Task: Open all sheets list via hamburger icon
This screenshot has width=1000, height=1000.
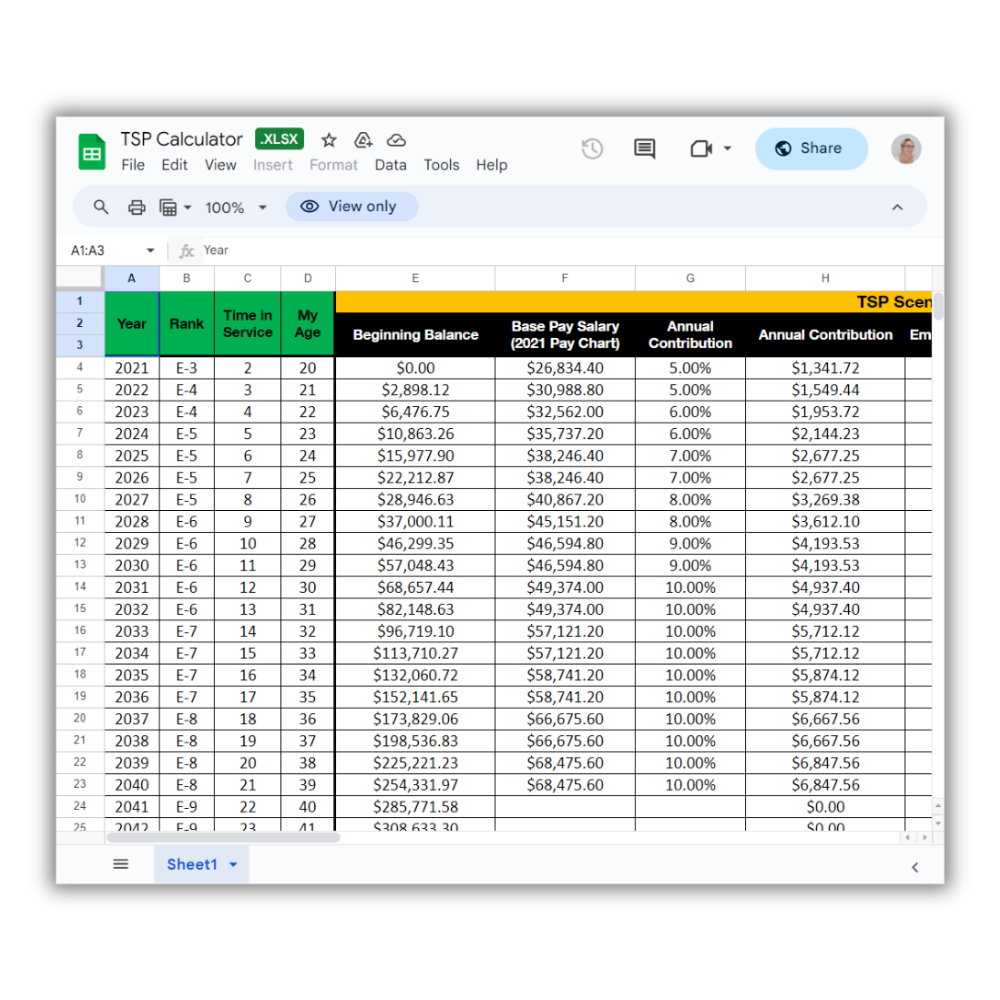Action: point(121,864)
